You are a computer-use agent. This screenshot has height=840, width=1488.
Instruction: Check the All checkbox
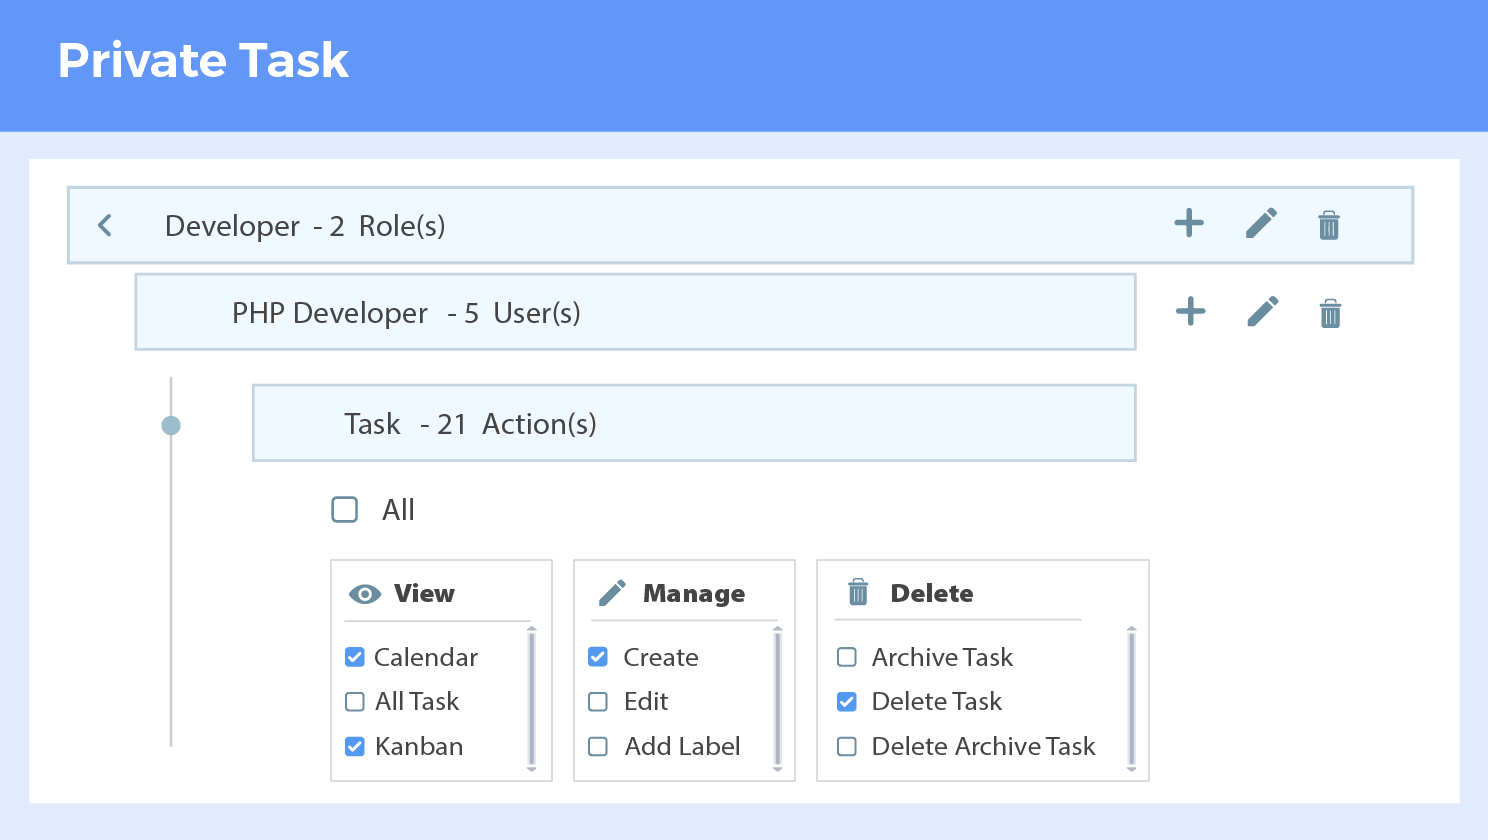click(x=345, y=510)
